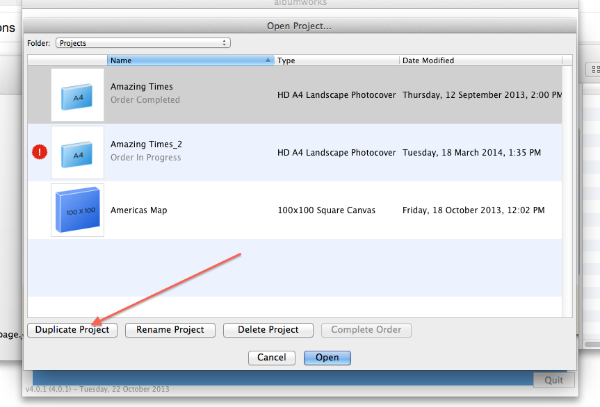The height and width of the screenshot is (407, 600).
Task: Click the Rename Project button
Action: tap(169, 330)
